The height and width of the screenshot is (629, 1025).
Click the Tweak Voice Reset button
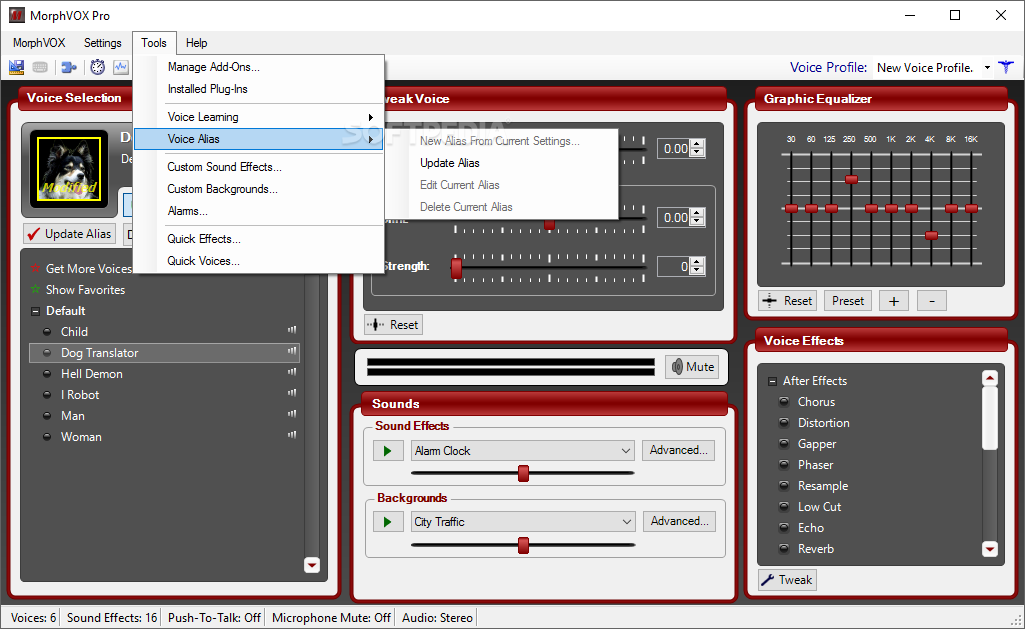393,324
